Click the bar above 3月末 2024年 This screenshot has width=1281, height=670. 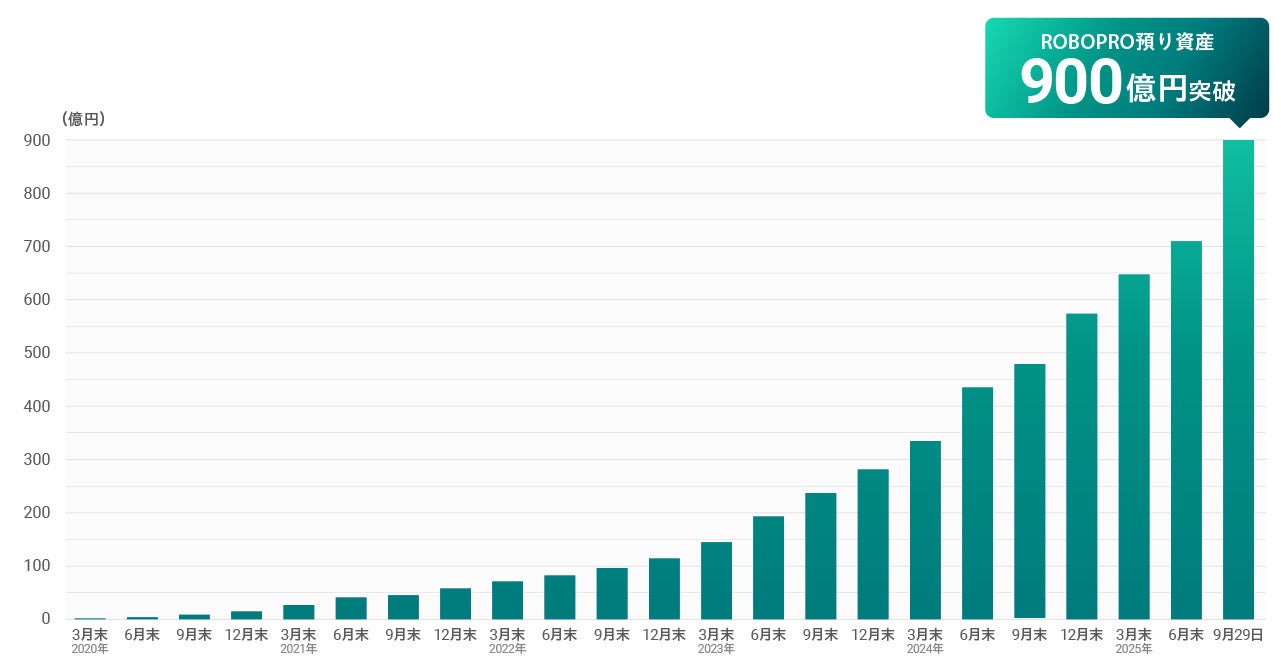click(x=925, y=530)
